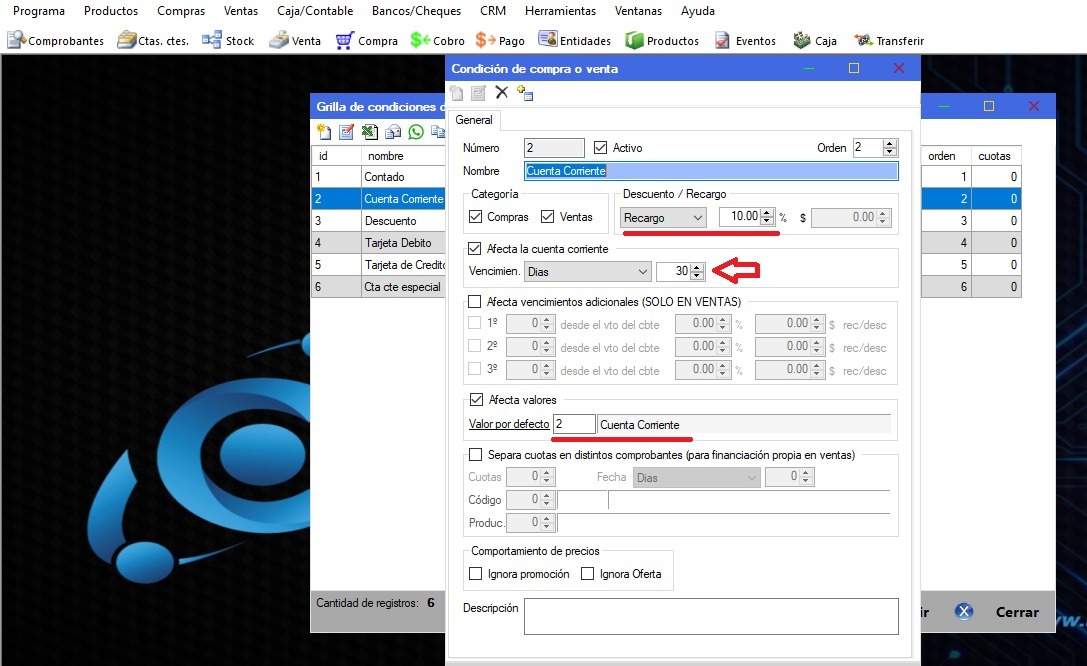
Task: Open the Cobro toolbar shortcut
Action: coord(437,41)
